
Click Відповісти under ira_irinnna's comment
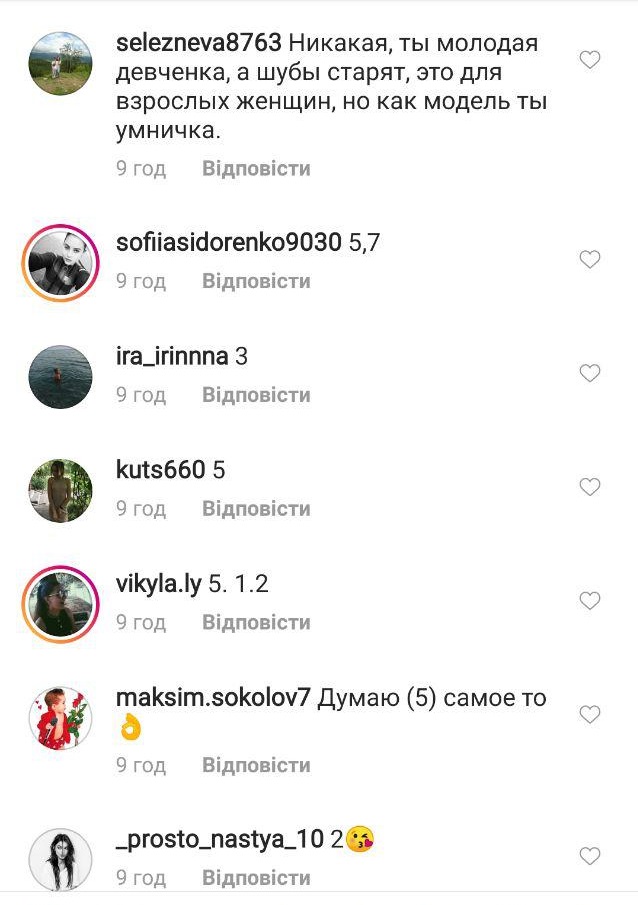click(x=256, y=395)
